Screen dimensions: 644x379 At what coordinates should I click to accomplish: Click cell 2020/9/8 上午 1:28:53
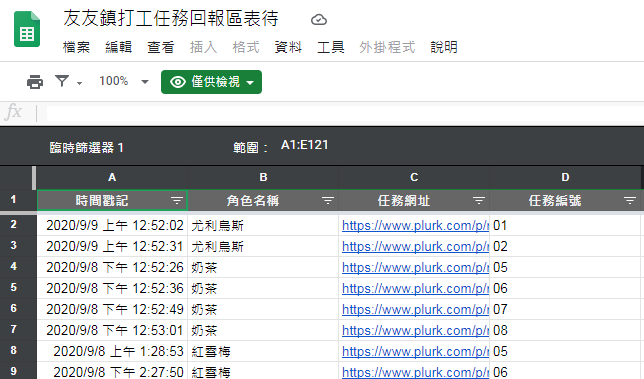tap(112, 351)
